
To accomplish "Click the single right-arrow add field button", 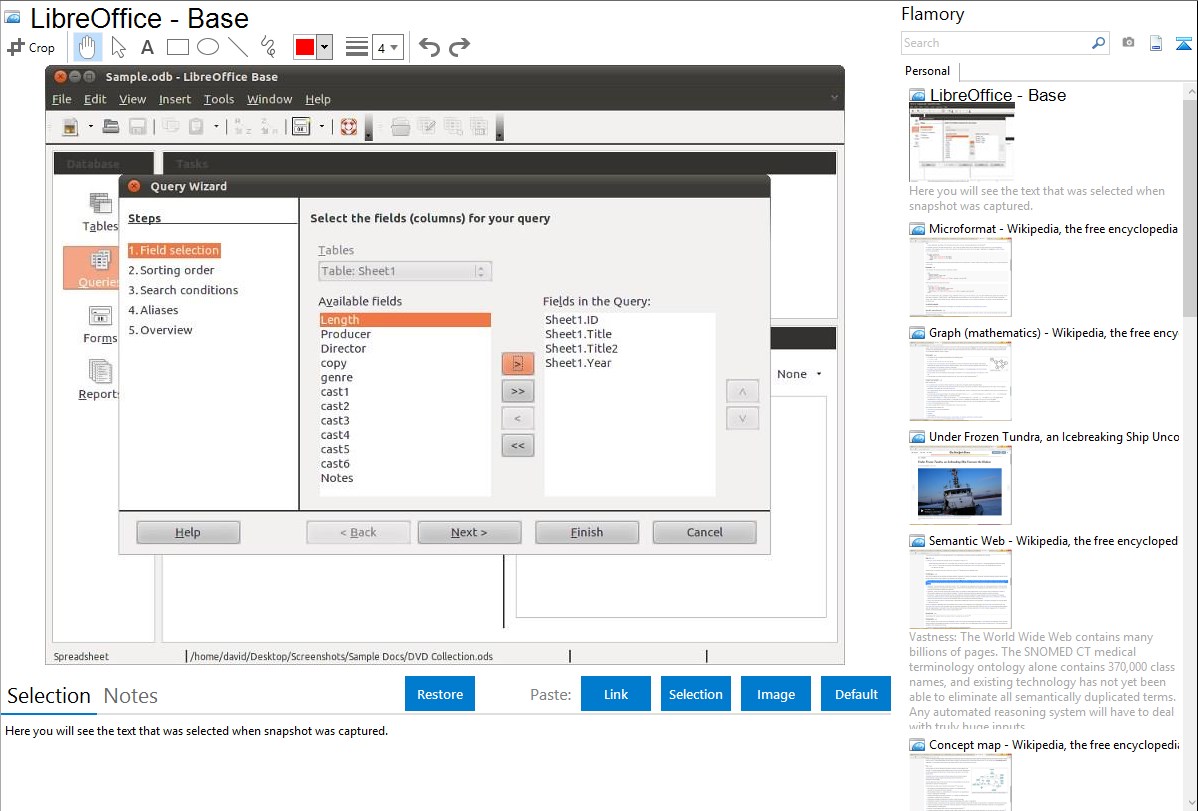I will pyautogui.click(x=517, y=364).
